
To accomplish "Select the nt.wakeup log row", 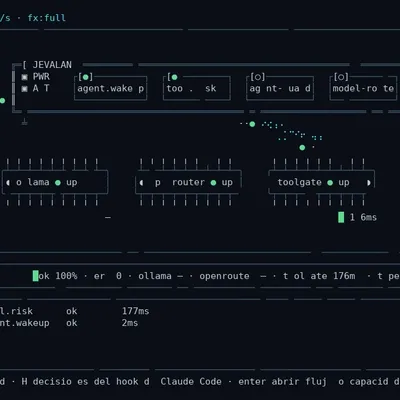I will point(69,323).
